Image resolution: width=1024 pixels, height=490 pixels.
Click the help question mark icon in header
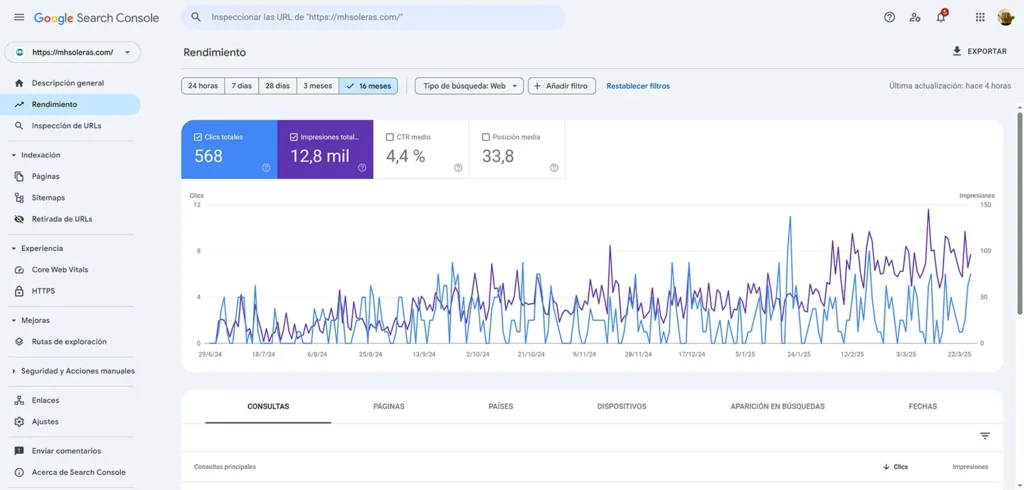[889, 18]
